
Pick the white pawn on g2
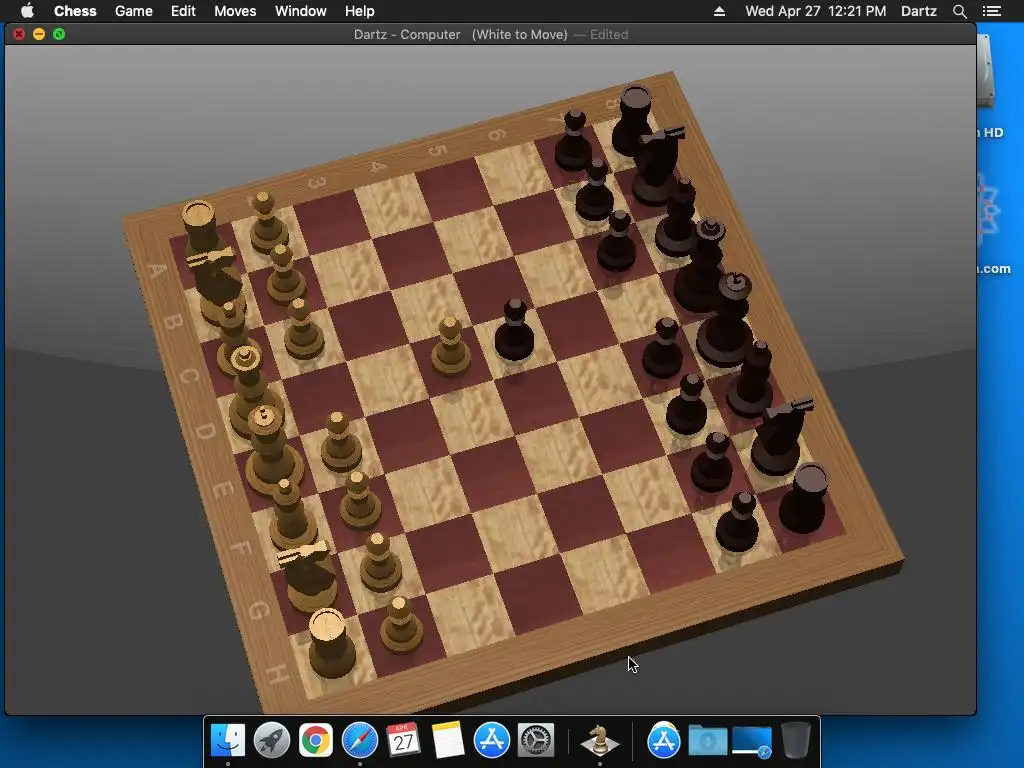click(x=380, y=562)
